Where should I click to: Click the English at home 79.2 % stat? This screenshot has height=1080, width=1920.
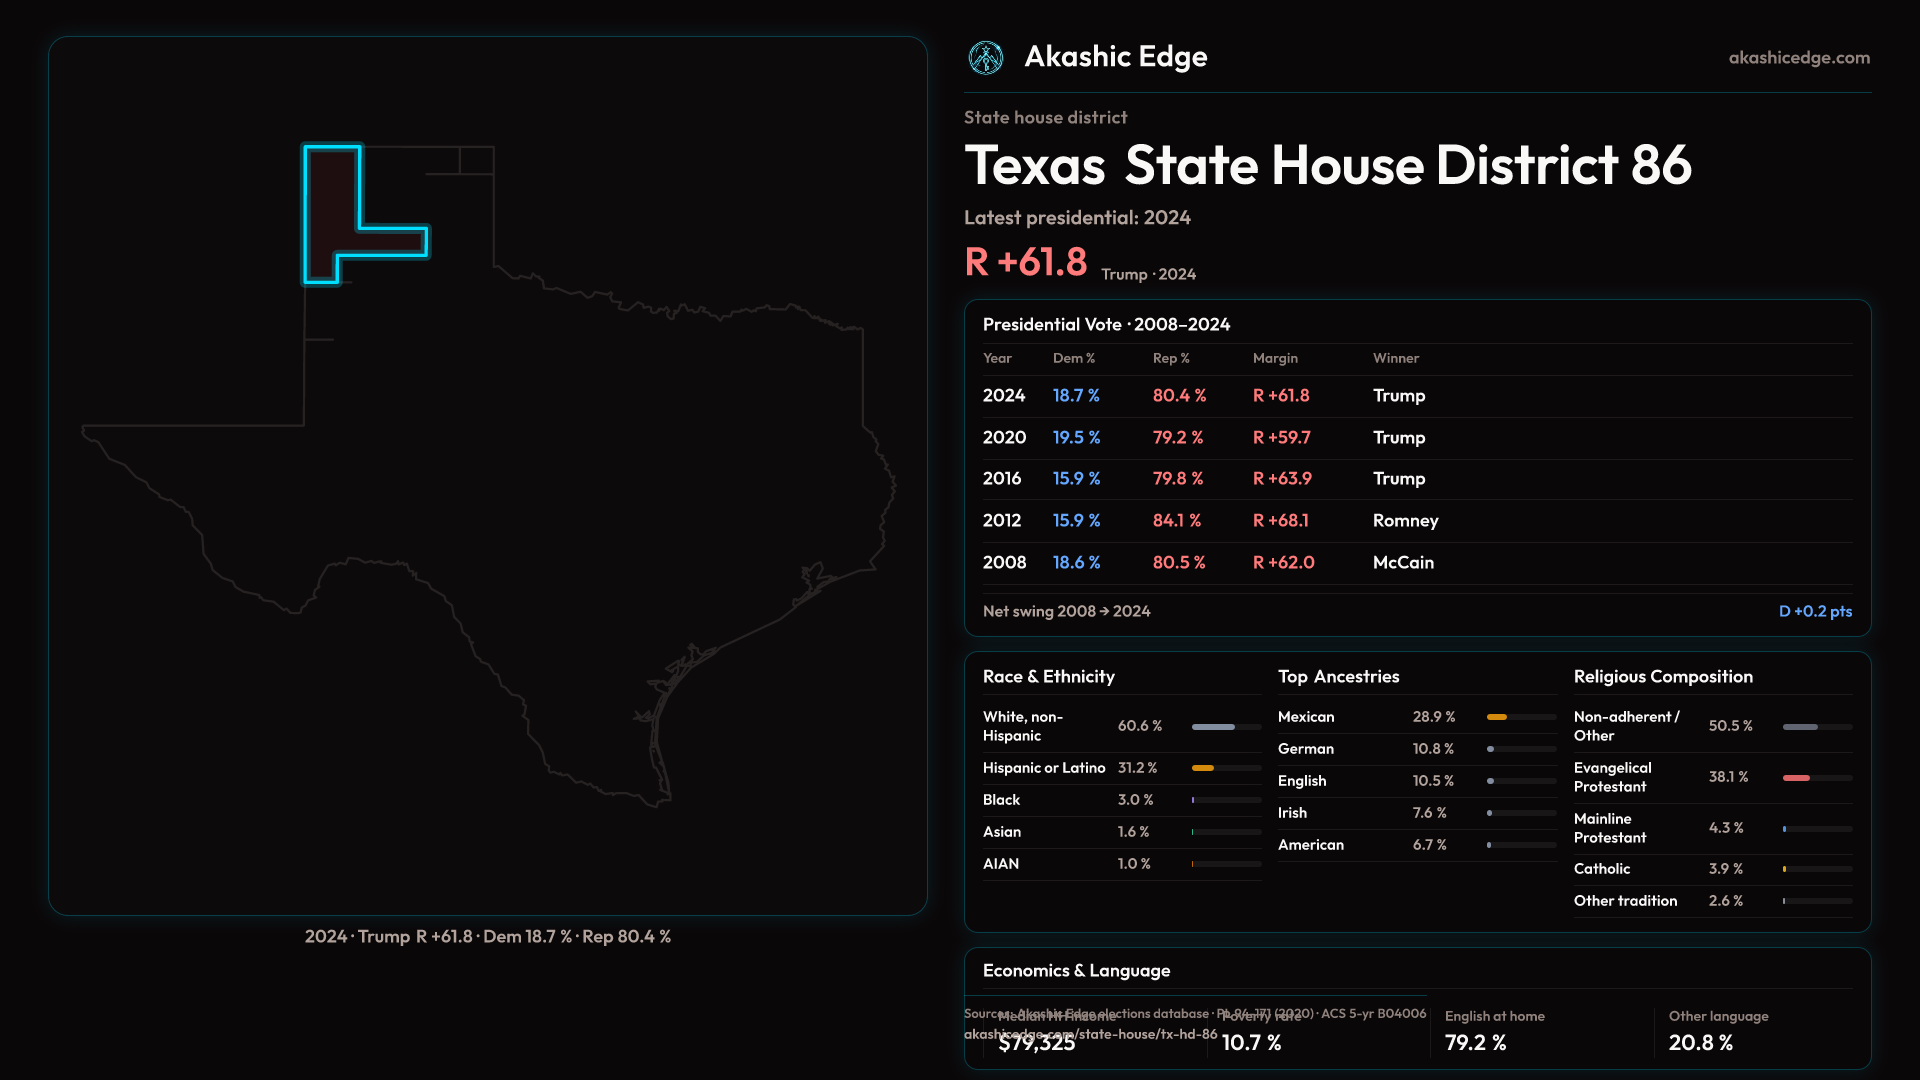coord(1476,1043)
